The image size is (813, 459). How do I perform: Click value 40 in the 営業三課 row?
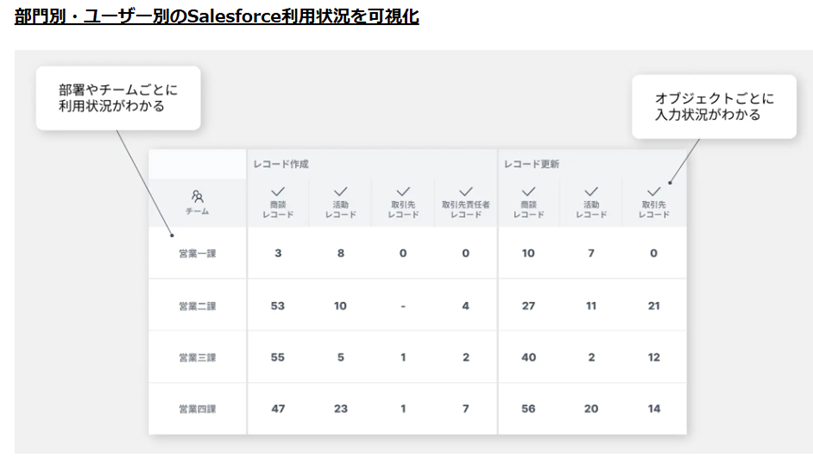(x=528, y=357)
